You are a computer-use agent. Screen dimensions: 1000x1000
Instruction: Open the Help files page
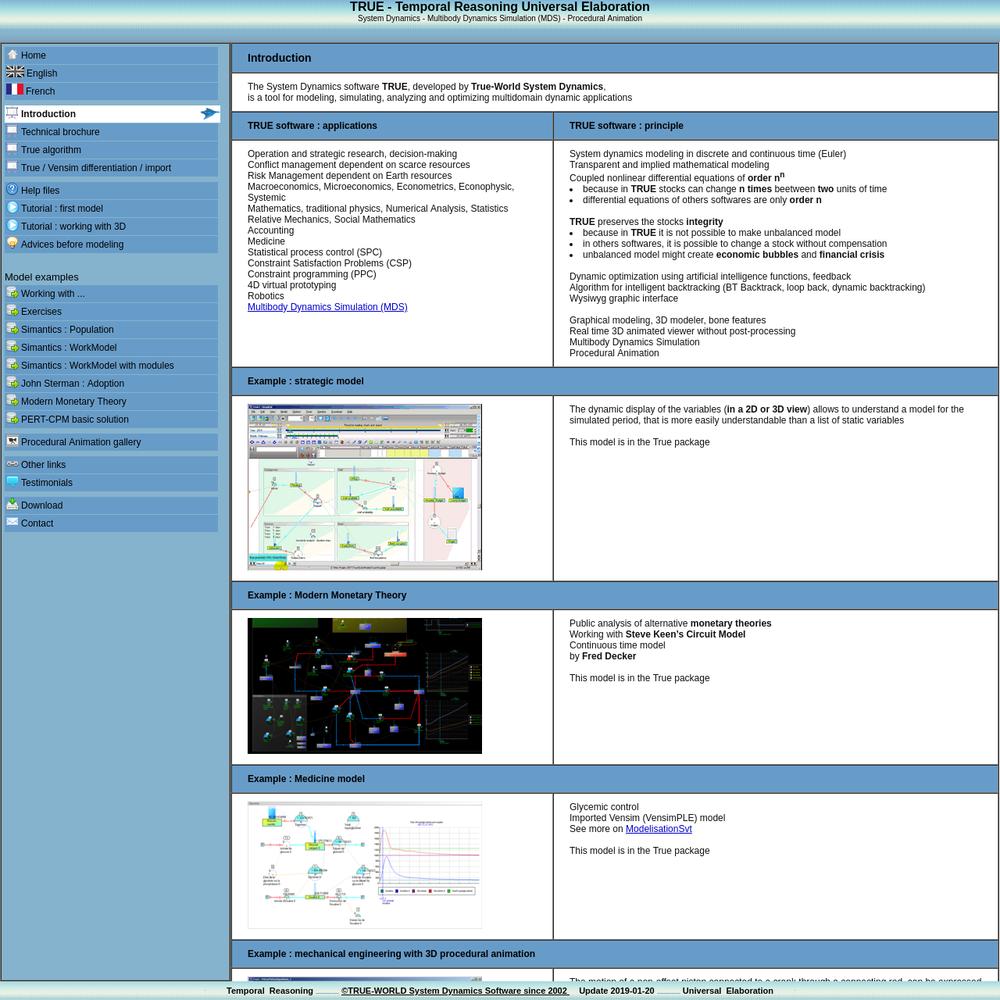(111, 190)
